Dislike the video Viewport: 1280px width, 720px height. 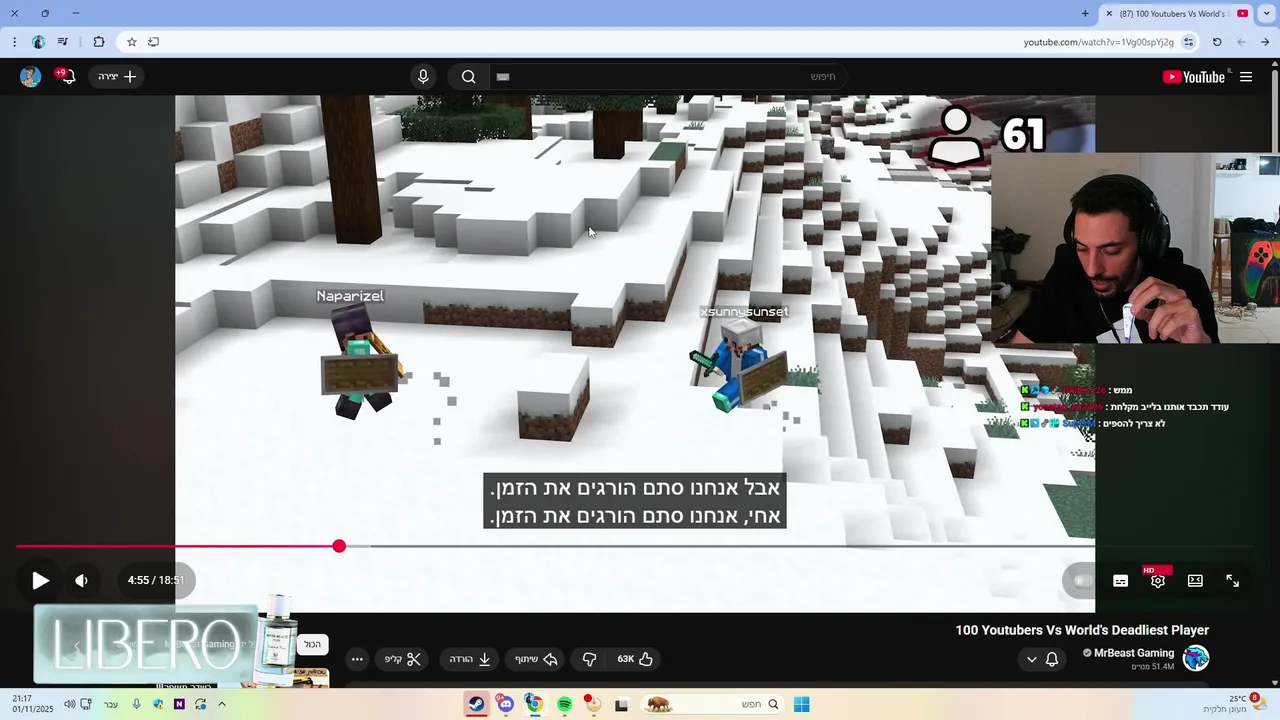pyautogui.click(x=589, y=659)
